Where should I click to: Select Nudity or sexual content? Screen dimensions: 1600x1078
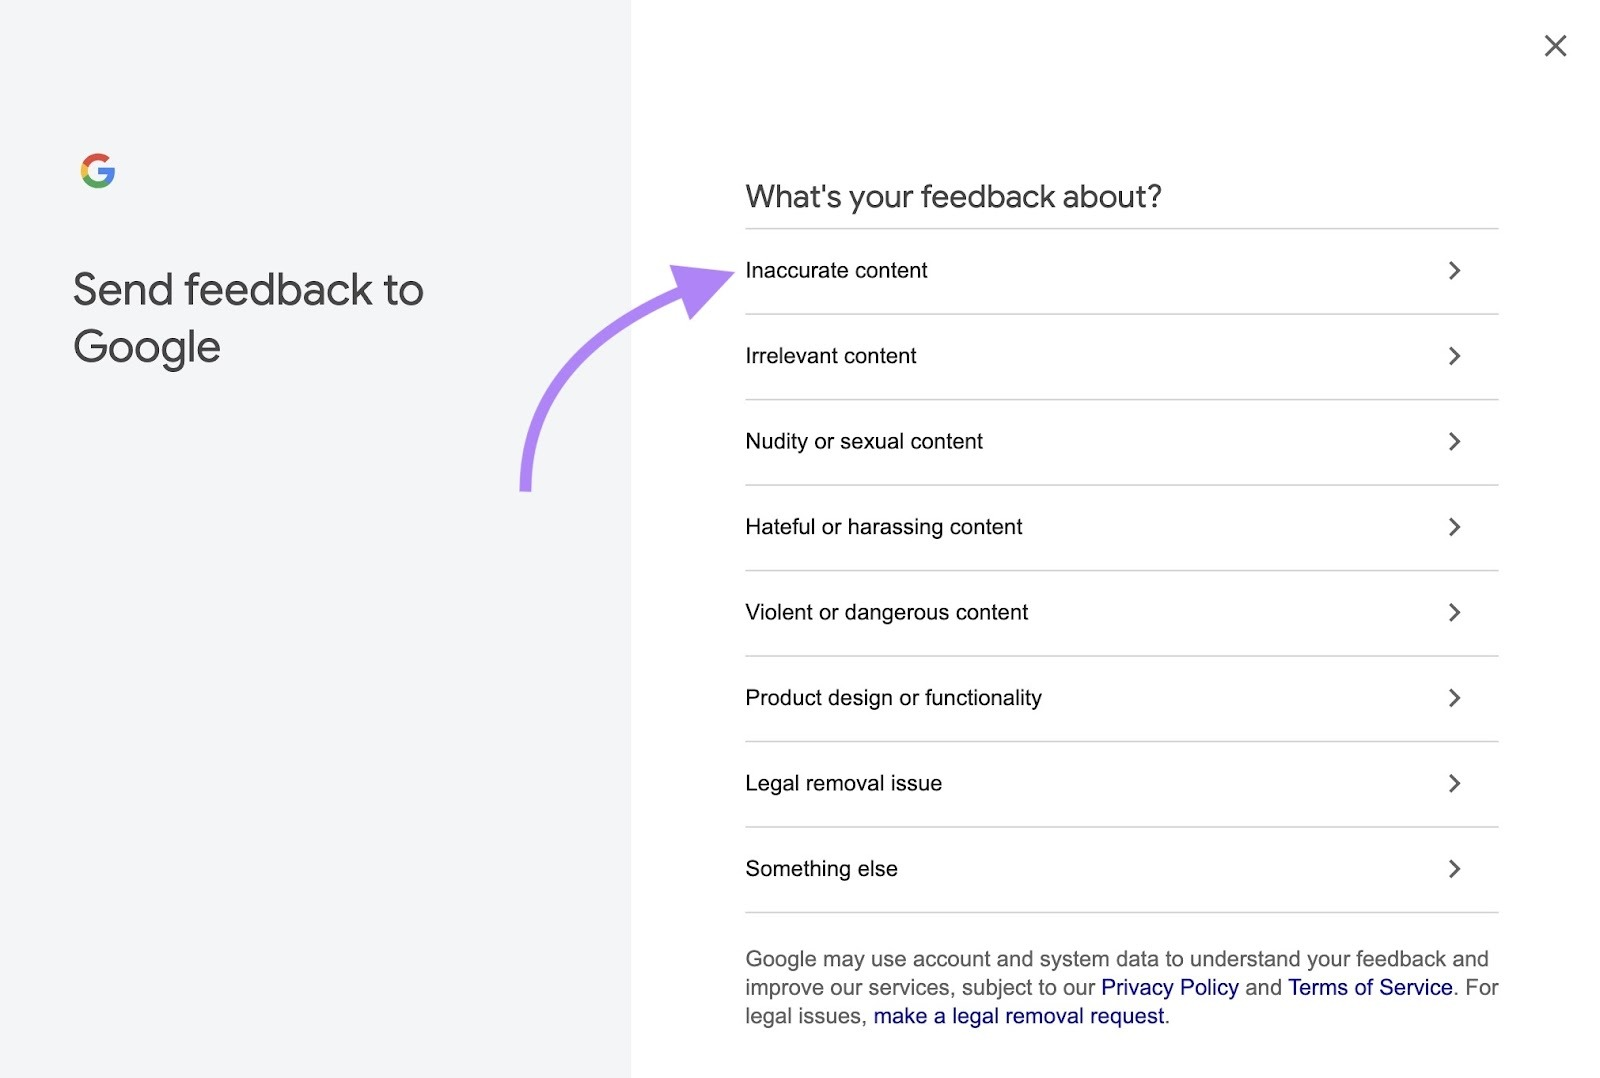pyautogui.click(x=864, y=442)
